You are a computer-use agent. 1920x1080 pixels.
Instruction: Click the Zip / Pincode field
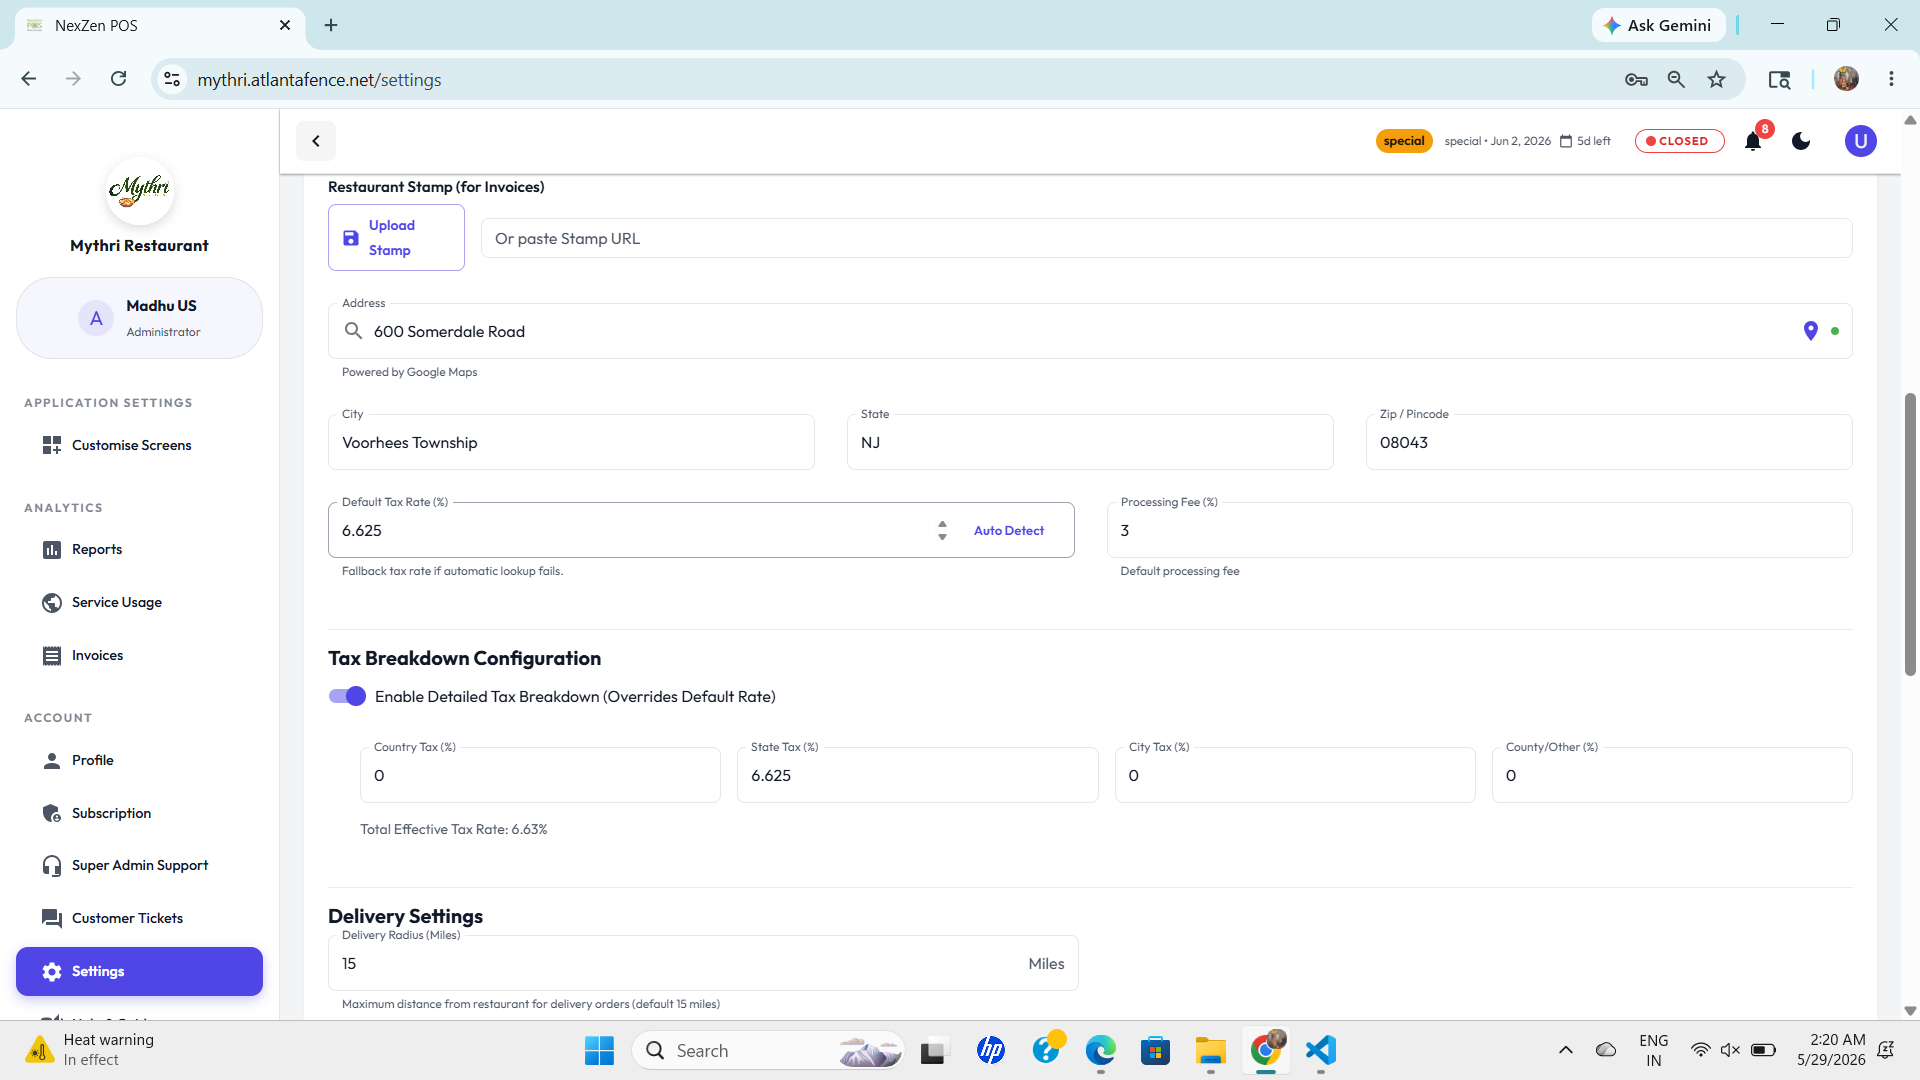(1609, 442)
